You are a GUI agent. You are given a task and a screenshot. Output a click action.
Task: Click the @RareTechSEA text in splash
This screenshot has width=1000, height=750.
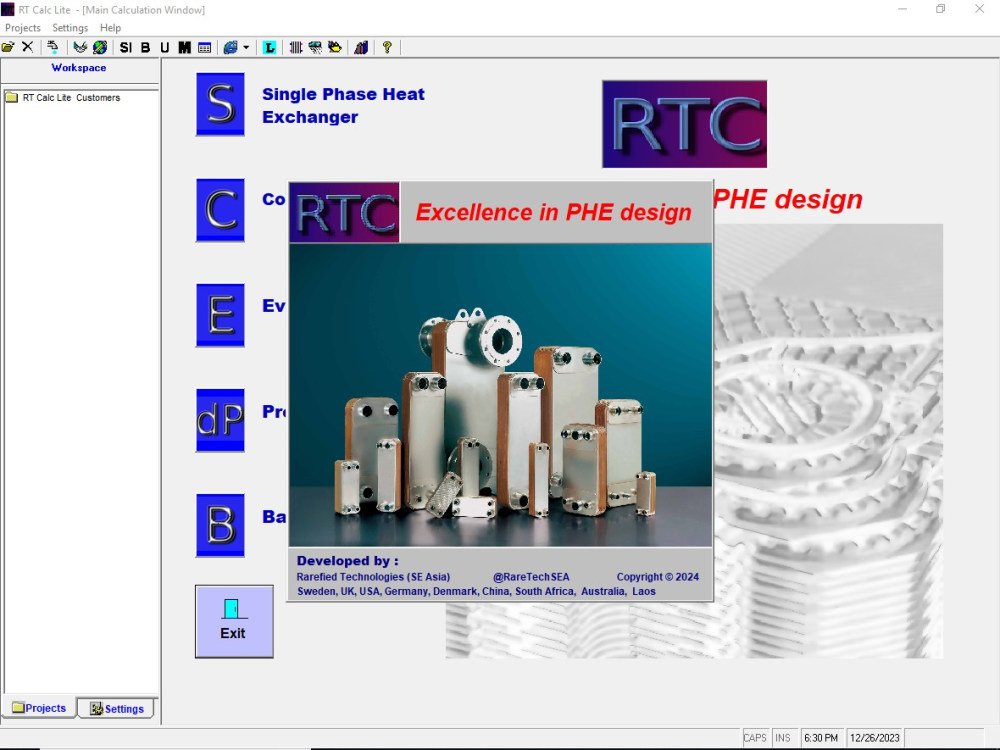click(531, 577)
